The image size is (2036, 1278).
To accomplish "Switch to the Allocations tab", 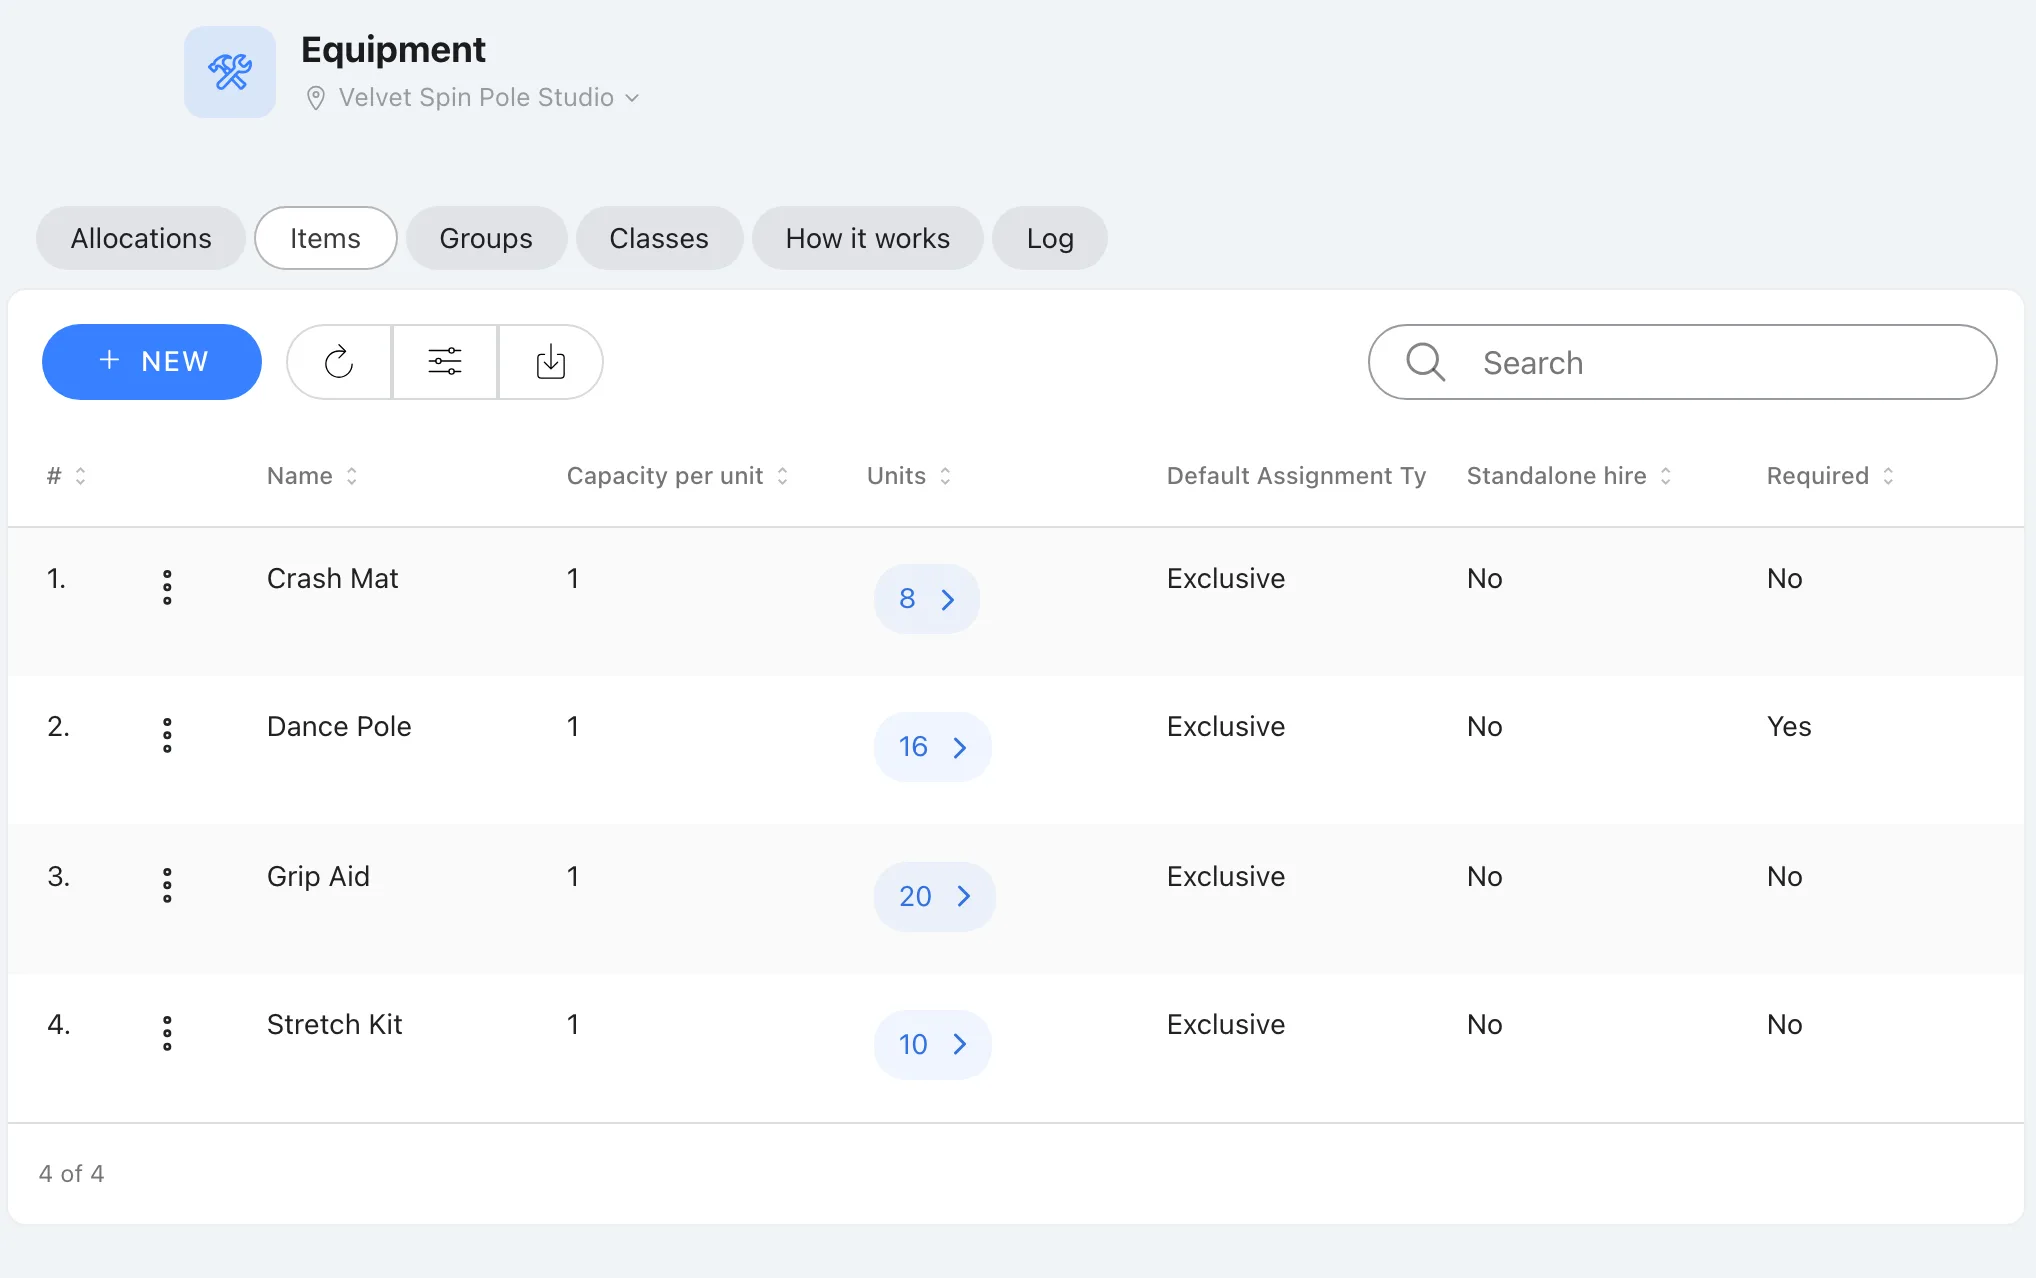I will tap(141, 238).
